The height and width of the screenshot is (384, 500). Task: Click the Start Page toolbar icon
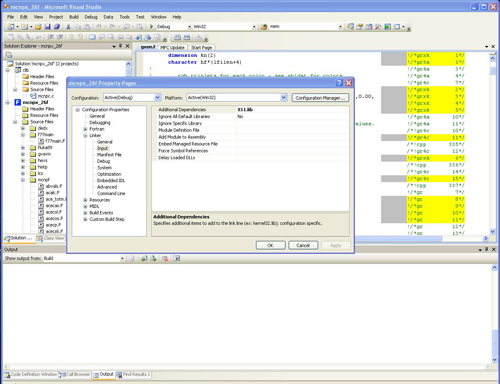coord(388,26)
